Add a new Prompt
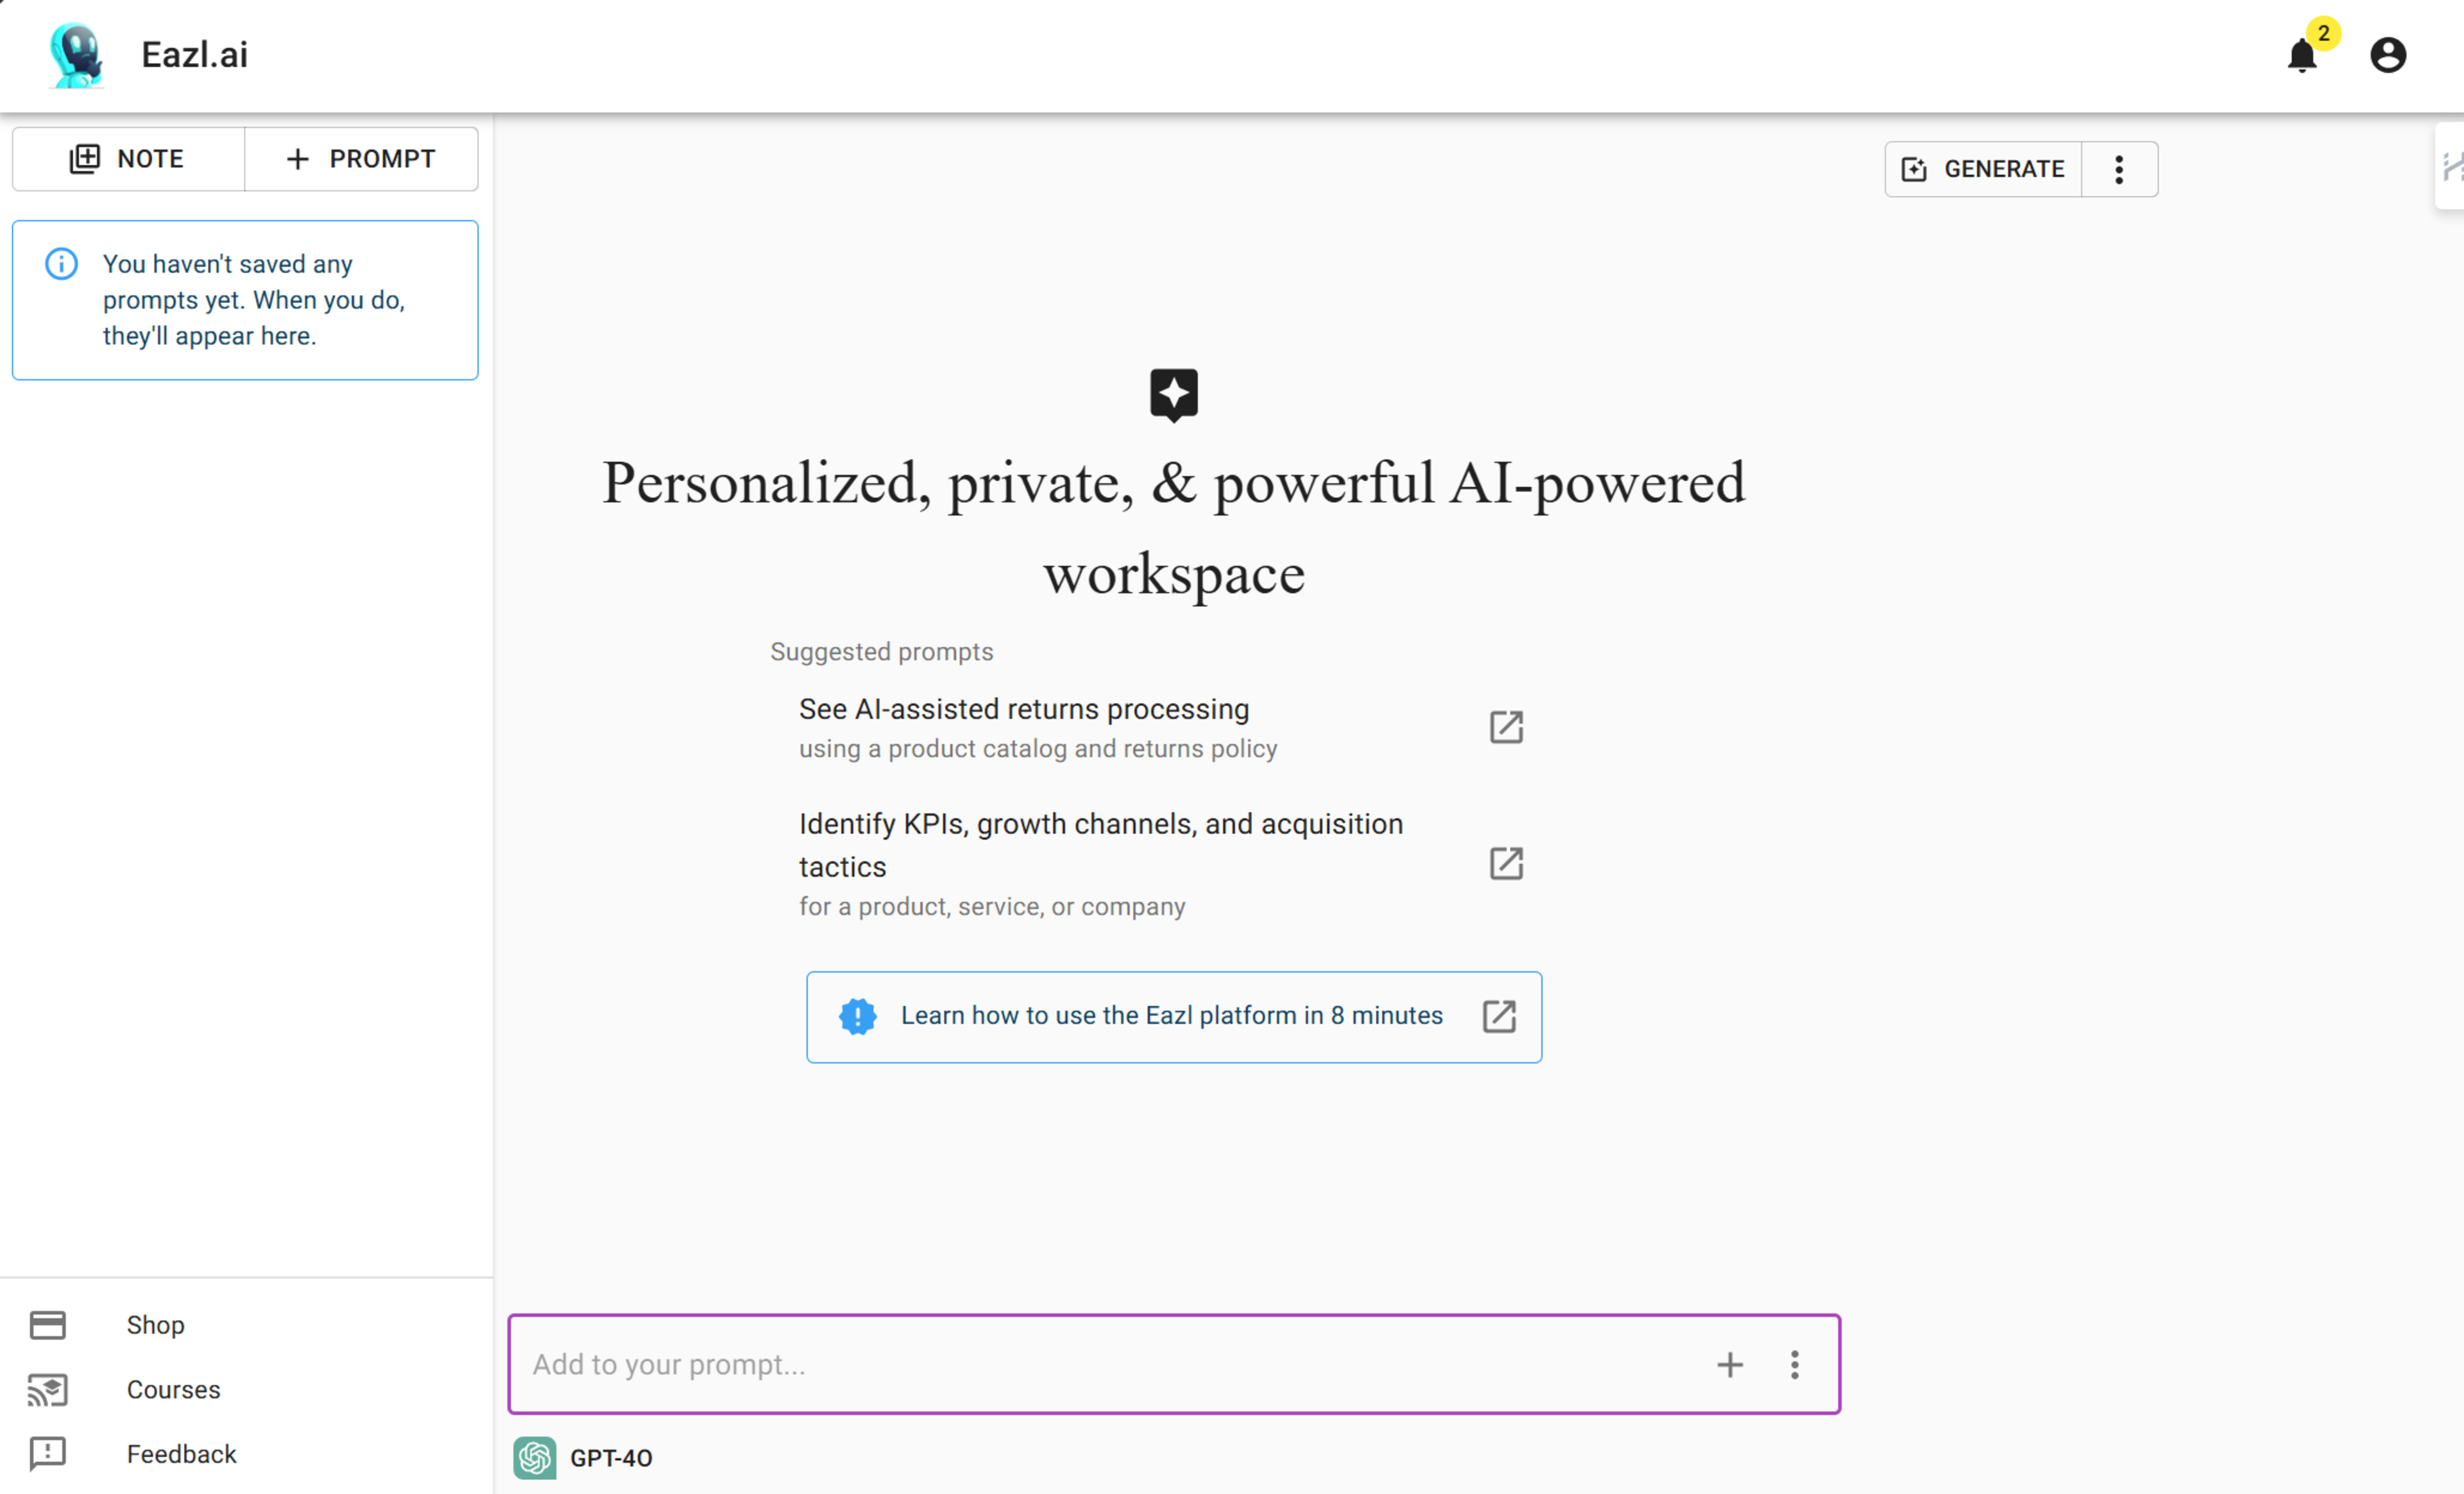2464x1494 pixels. [361, 159]
